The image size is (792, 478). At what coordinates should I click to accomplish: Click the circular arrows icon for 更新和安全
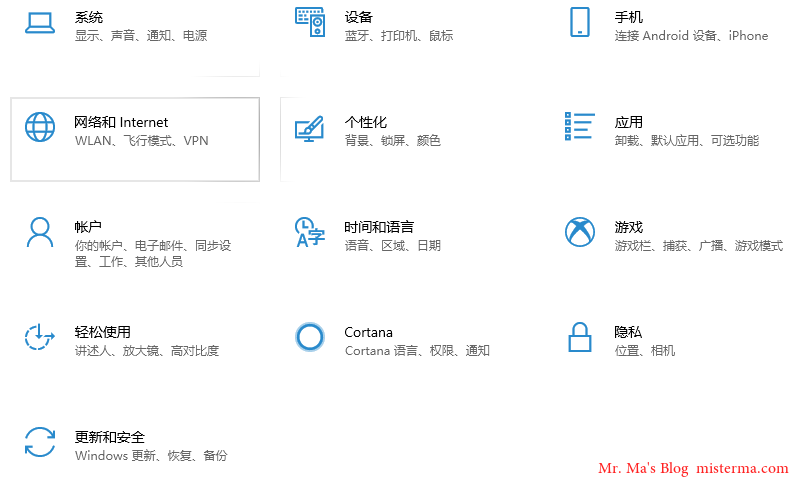pyautogui.click(x=40, y=442)
